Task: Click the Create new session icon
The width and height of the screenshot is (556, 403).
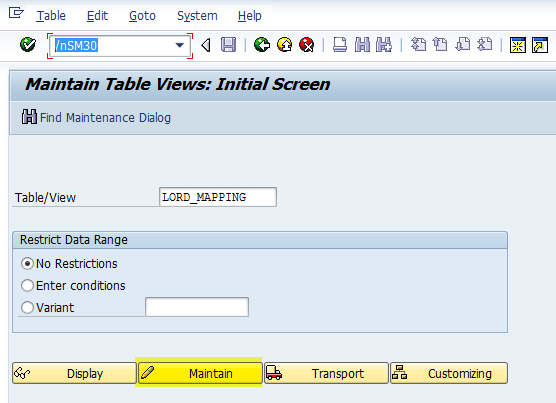Action: [x=517, y=45]
